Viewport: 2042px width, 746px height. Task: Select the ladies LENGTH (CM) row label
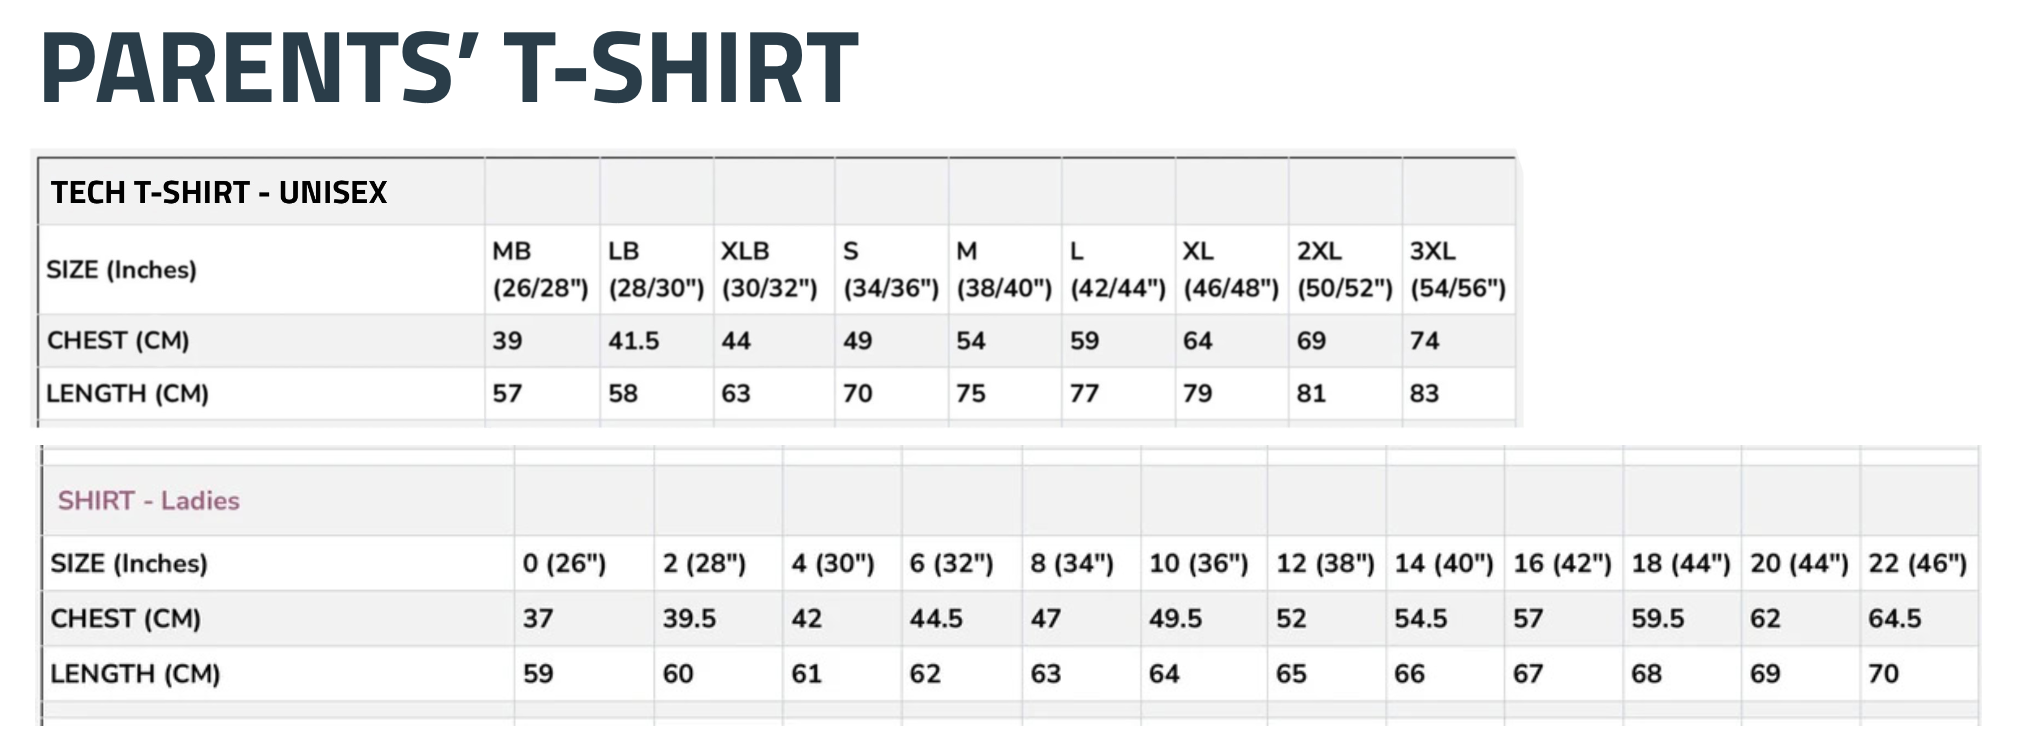(135, 673)
